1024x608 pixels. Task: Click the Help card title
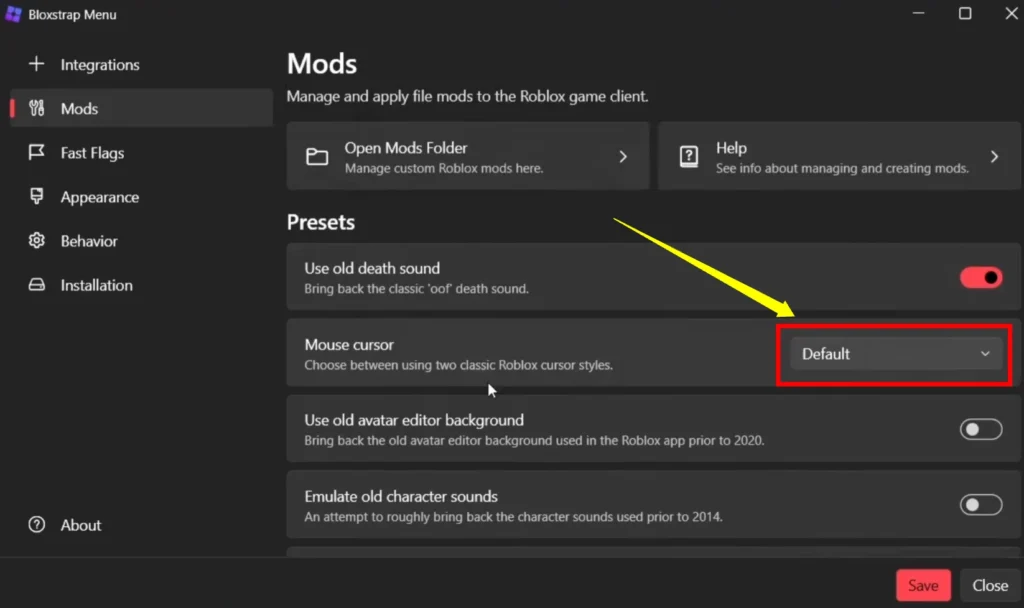731,148
